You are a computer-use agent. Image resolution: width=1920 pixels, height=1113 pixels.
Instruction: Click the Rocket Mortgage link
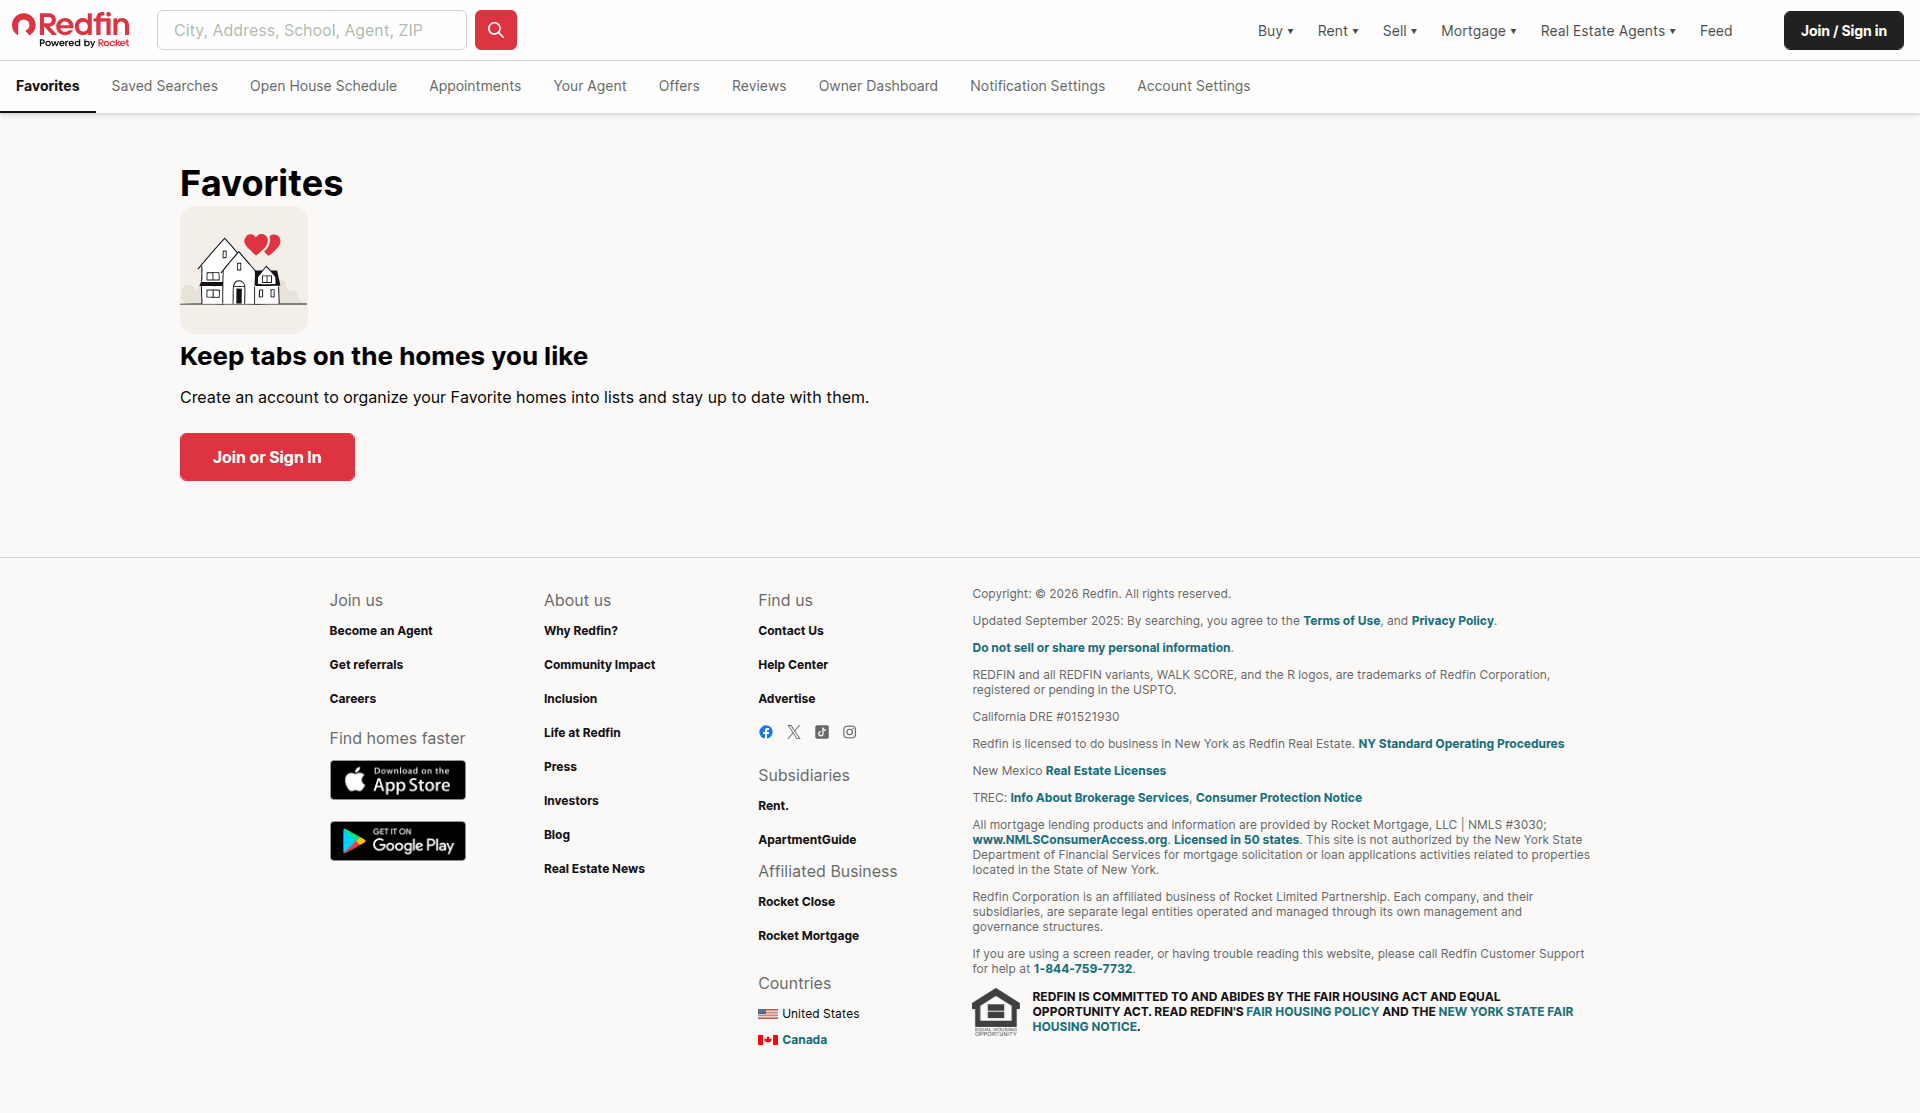click(809, 936)
